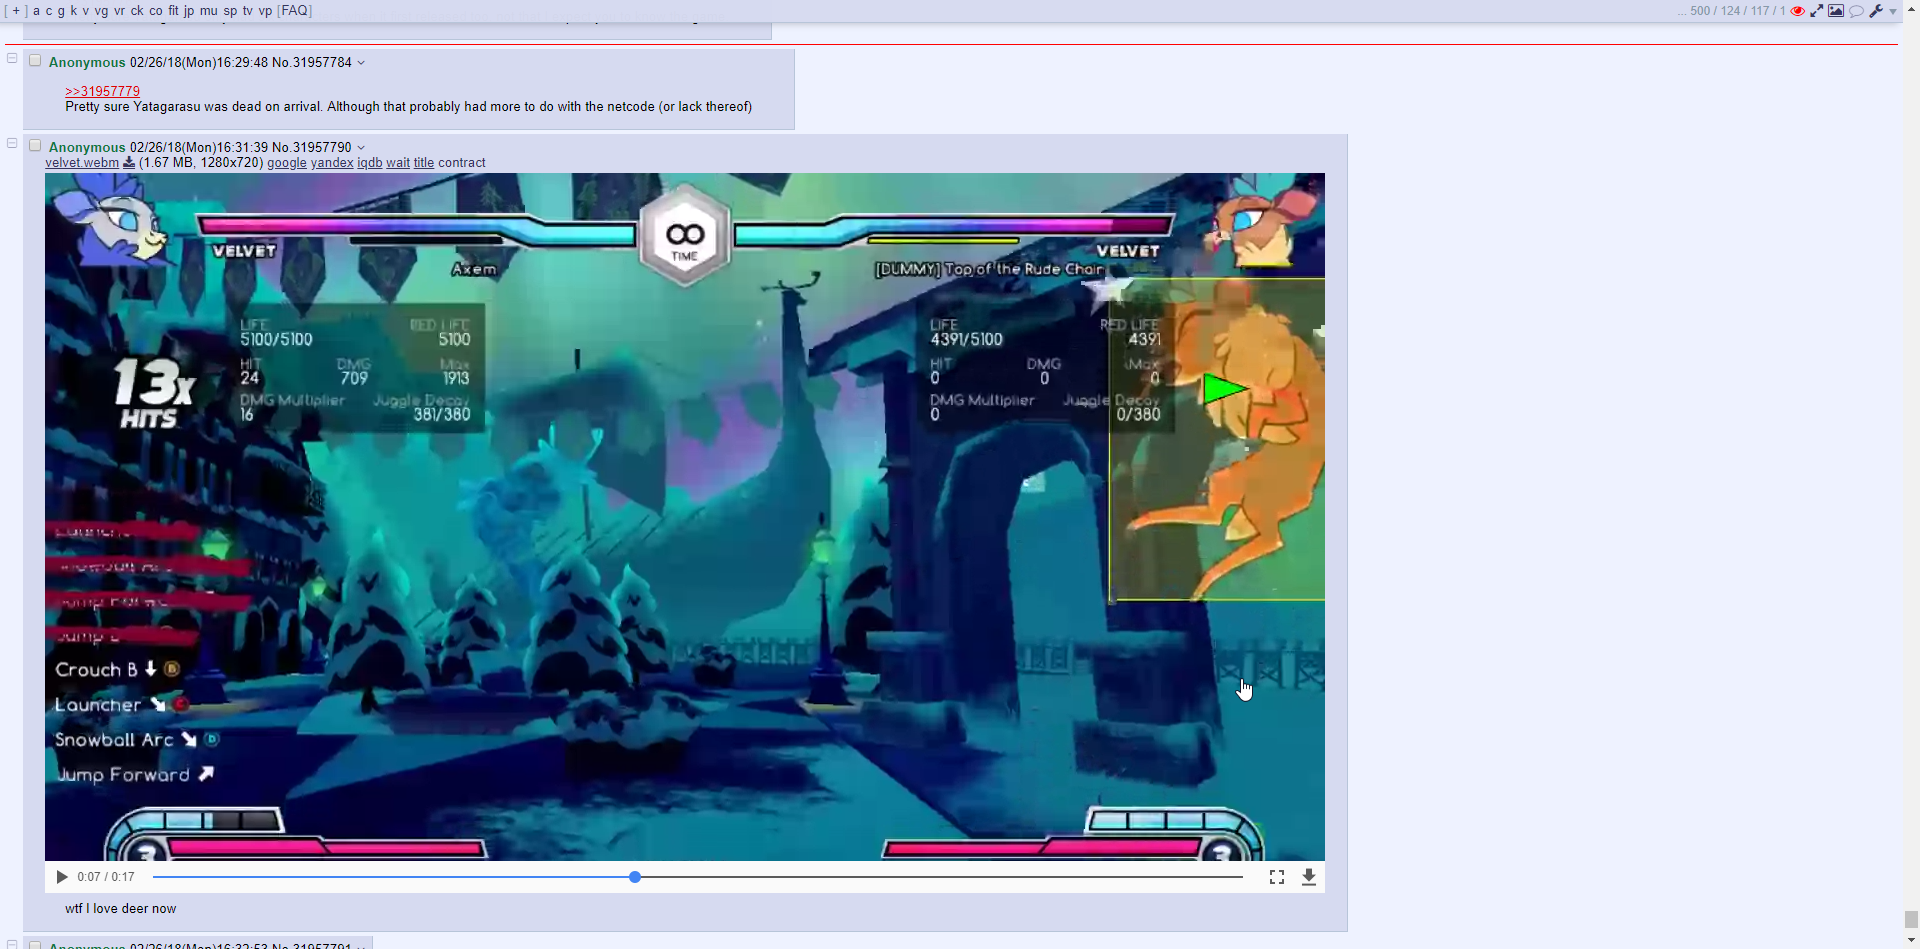This screenshot has width=1920, height=949.
Task: Play the velvet.webm video
Action: [62, 877]
